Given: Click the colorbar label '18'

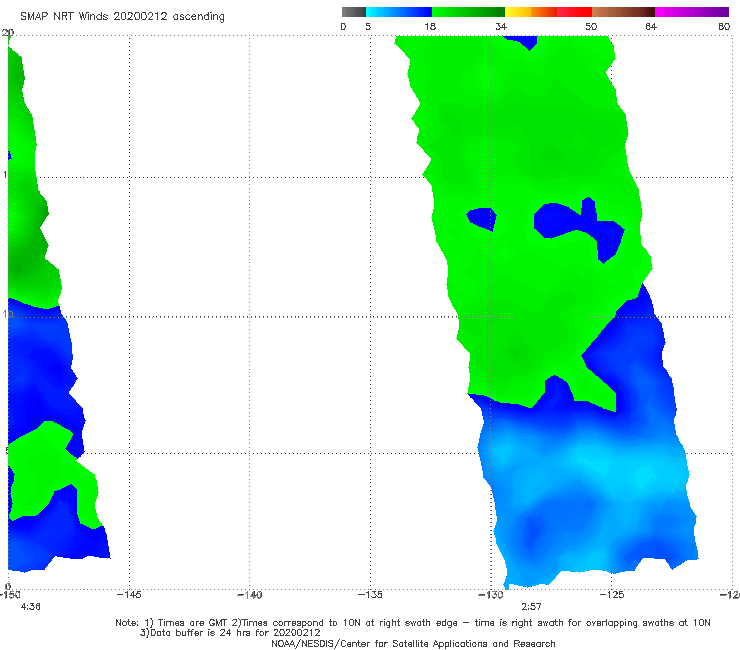Looking at the screenshot, I should click(430, 27).
